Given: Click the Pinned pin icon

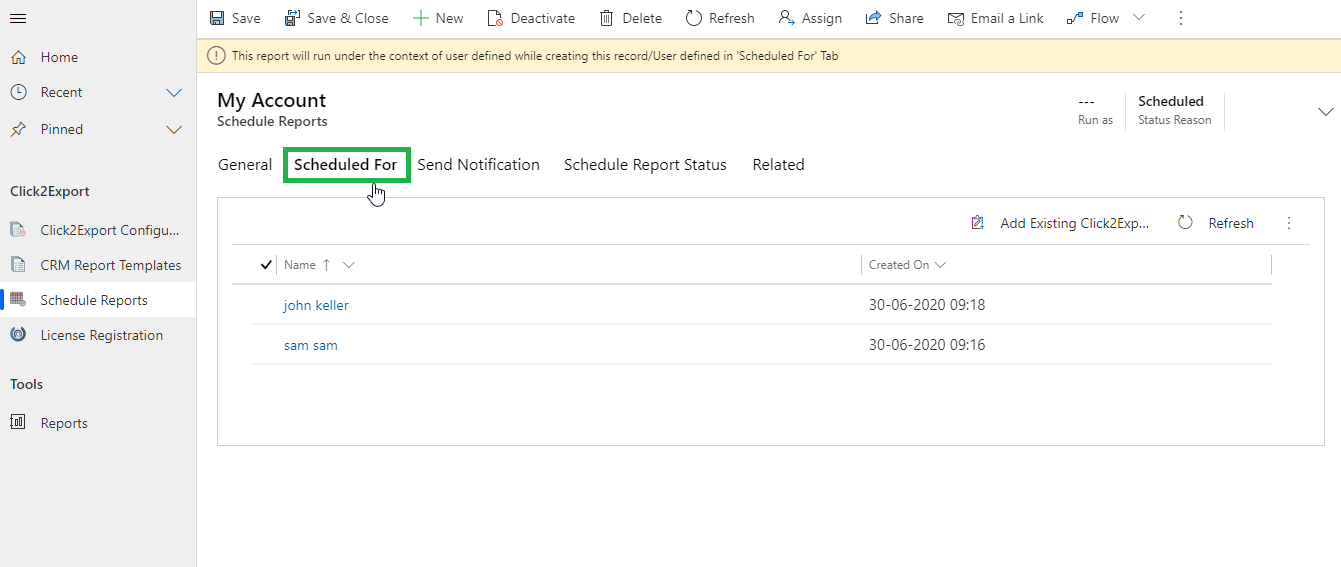Looking at the screenshot, I should click(x=18, y=129).
